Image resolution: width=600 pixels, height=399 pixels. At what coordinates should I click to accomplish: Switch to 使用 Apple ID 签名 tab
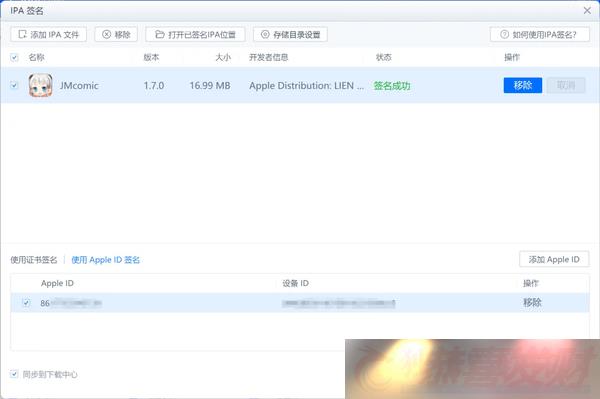coord(106,260)
